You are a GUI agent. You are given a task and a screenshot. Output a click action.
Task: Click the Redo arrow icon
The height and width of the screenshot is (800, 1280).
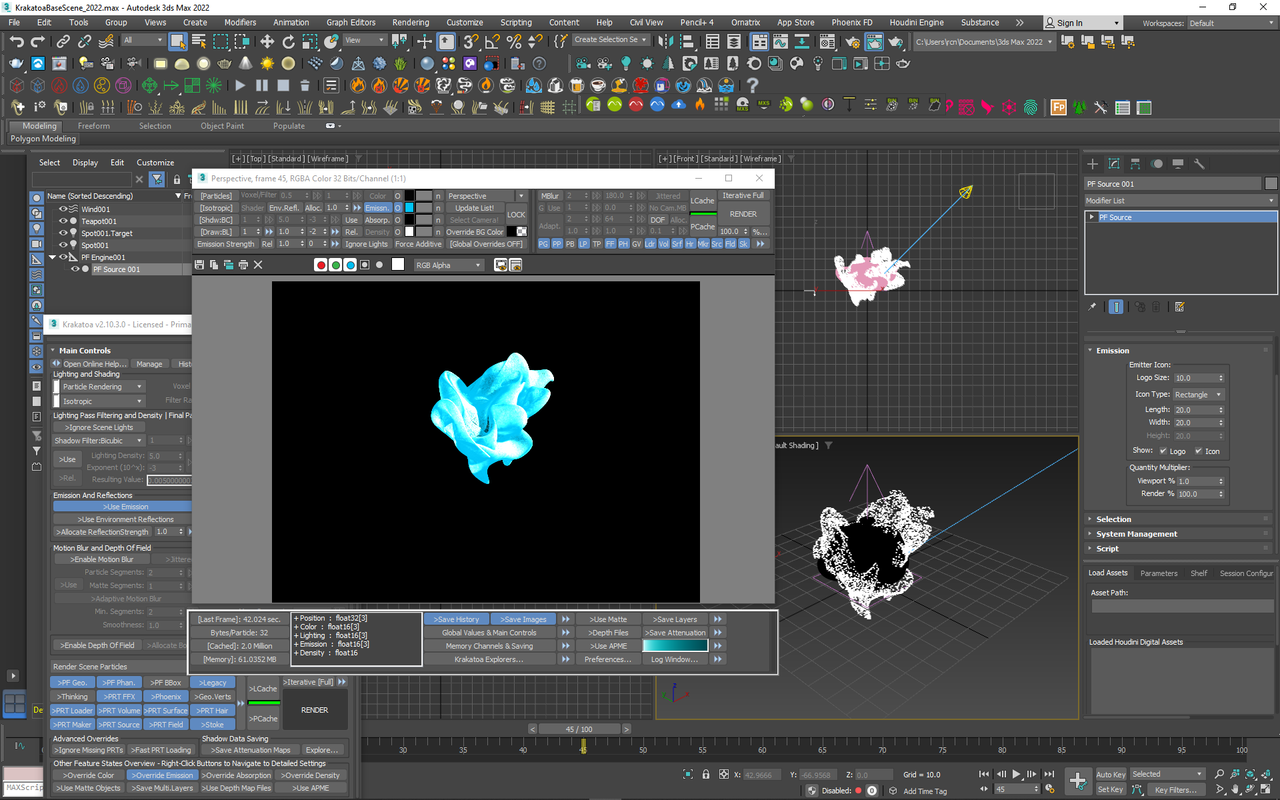click(38, 41)
